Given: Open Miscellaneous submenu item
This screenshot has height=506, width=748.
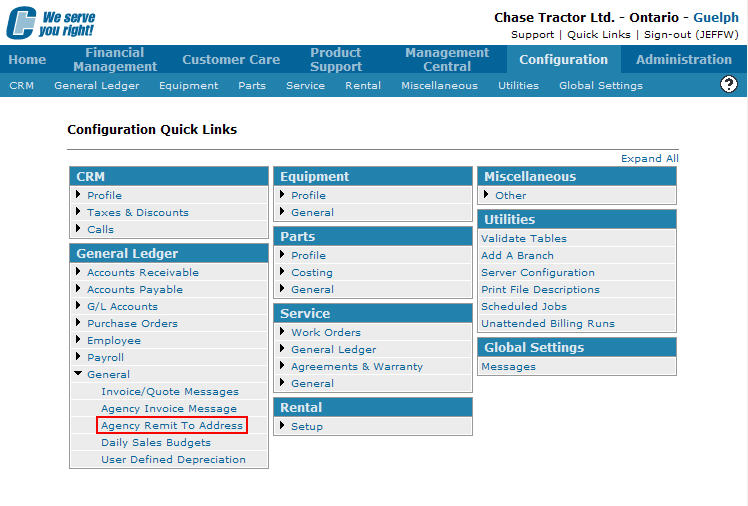Looking at the screenshot, I should (x=439, y=86).
